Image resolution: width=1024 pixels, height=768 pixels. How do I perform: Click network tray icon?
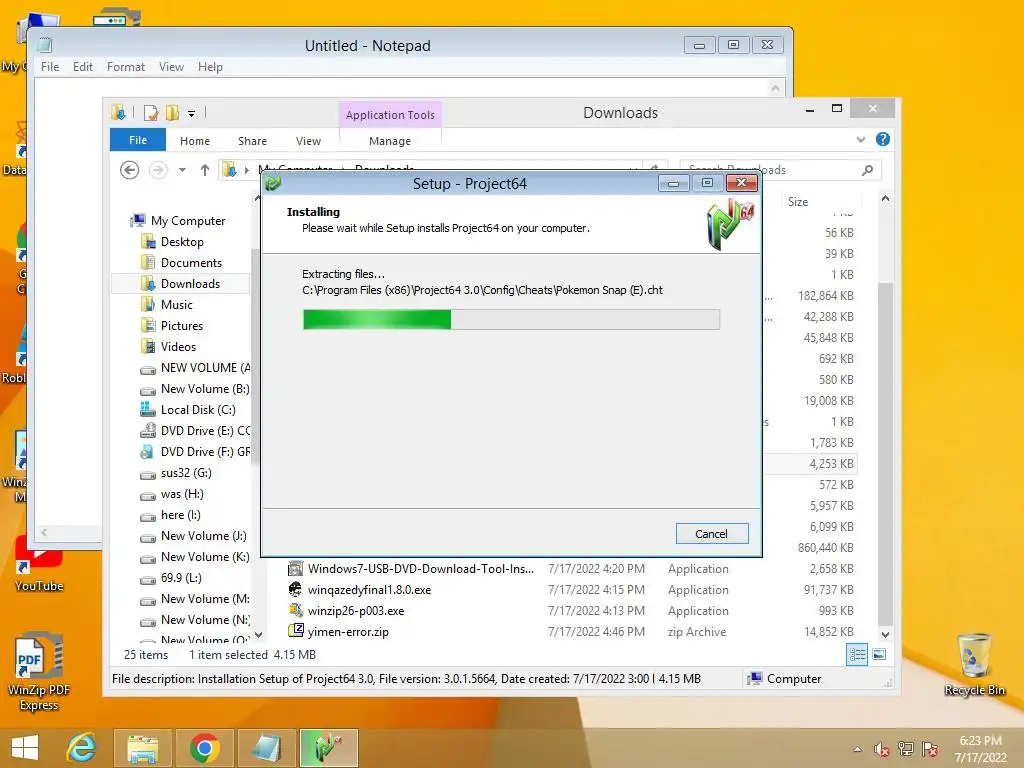[906, 749]
